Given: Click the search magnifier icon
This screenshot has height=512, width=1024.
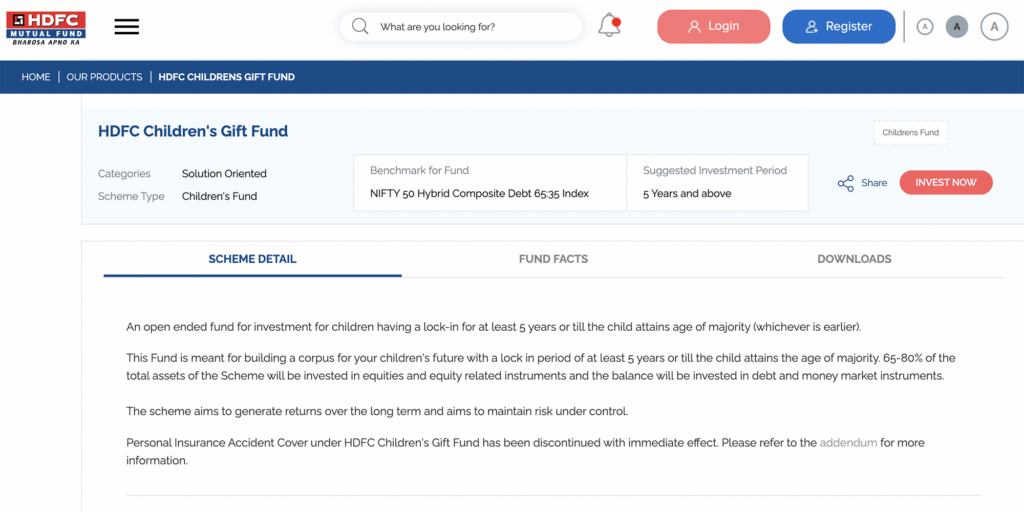Looking at the screenshot, I should 360,27.
